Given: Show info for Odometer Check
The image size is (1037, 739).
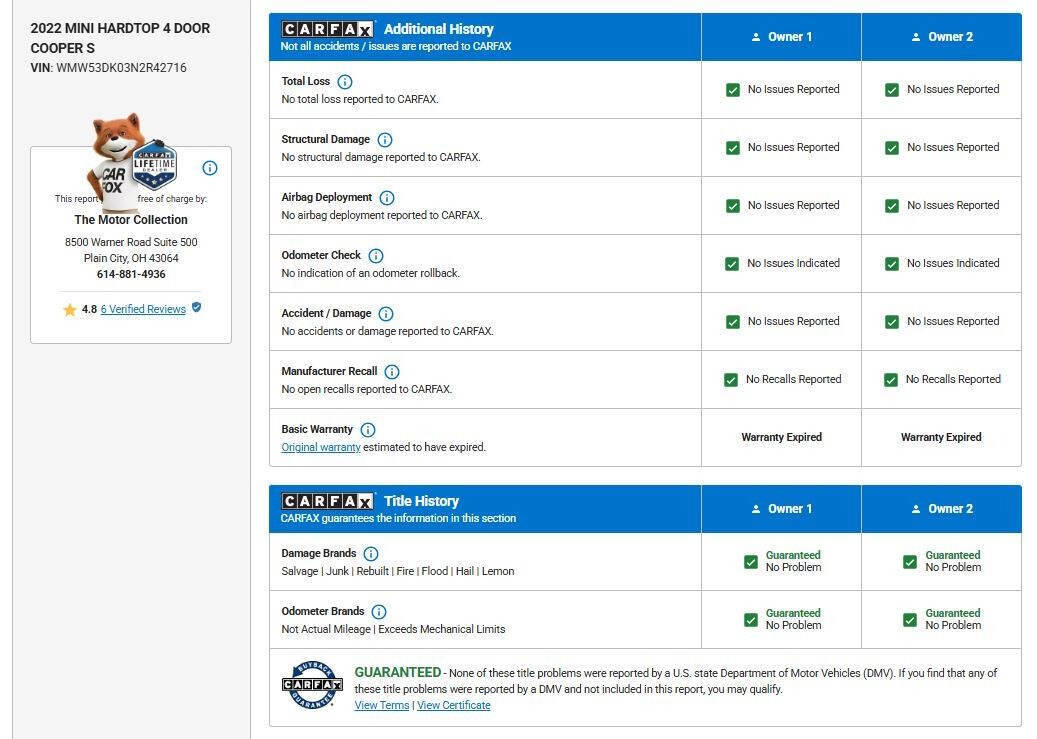Looking at the screenshot, I should coord(376,256).
